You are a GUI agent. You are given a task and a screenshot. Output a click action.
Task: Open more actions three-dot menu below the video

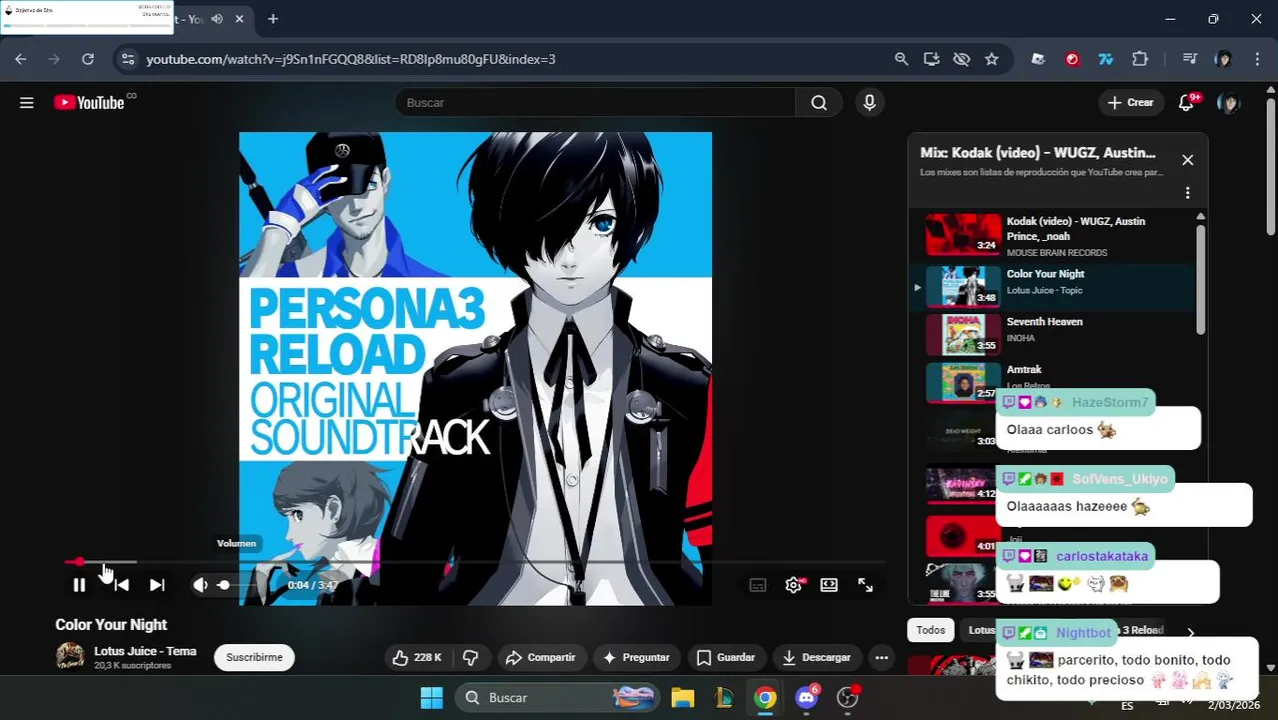pos(881,657)
